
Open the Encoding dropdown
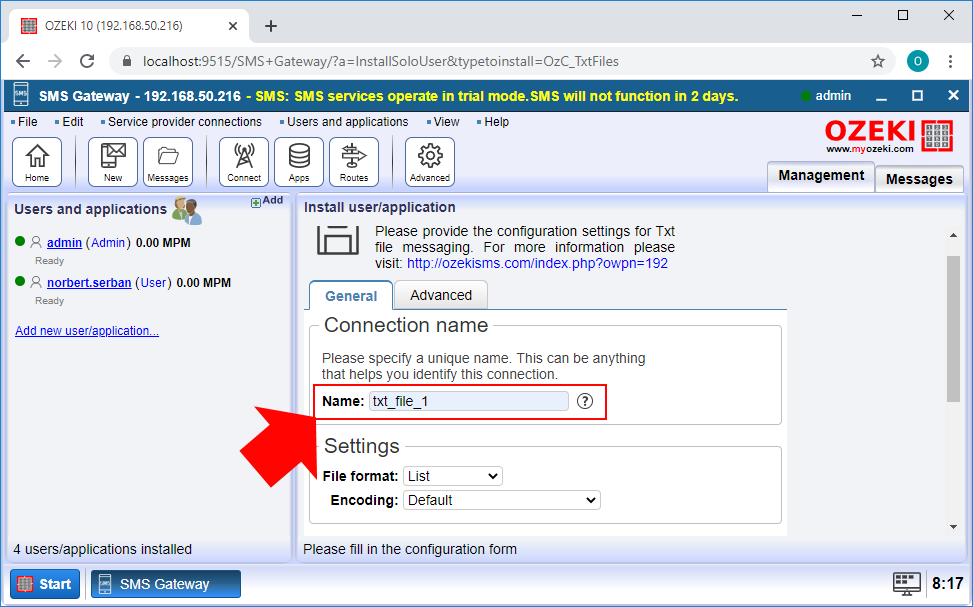(x=501, y=500)
